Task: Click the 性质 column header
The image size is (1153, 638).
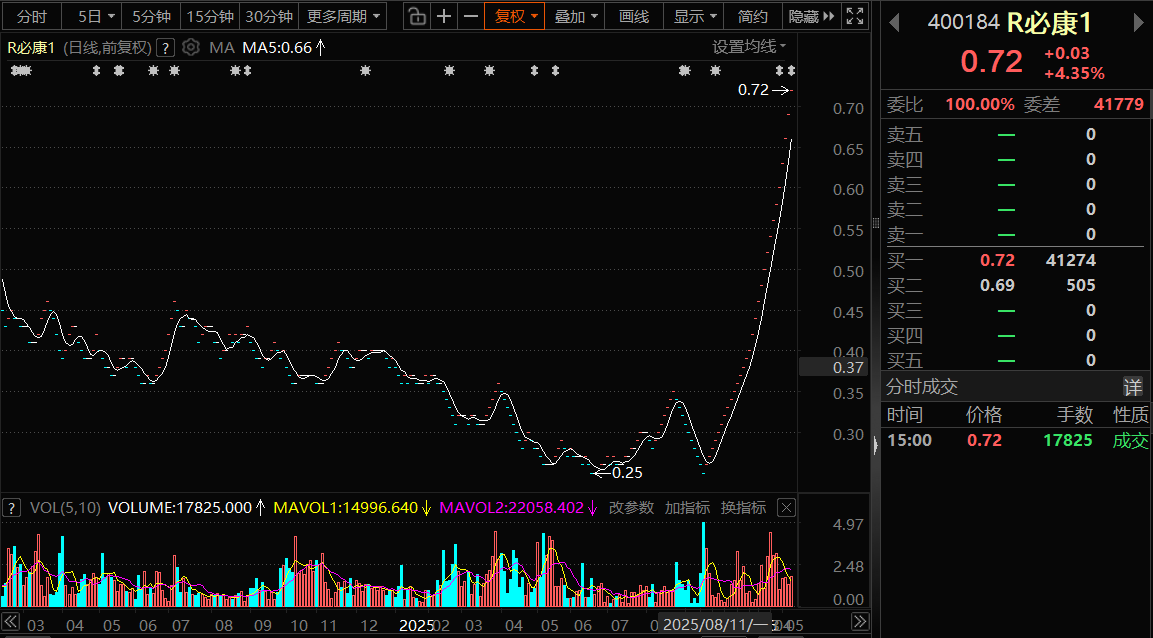Action: pos(1130,415)
